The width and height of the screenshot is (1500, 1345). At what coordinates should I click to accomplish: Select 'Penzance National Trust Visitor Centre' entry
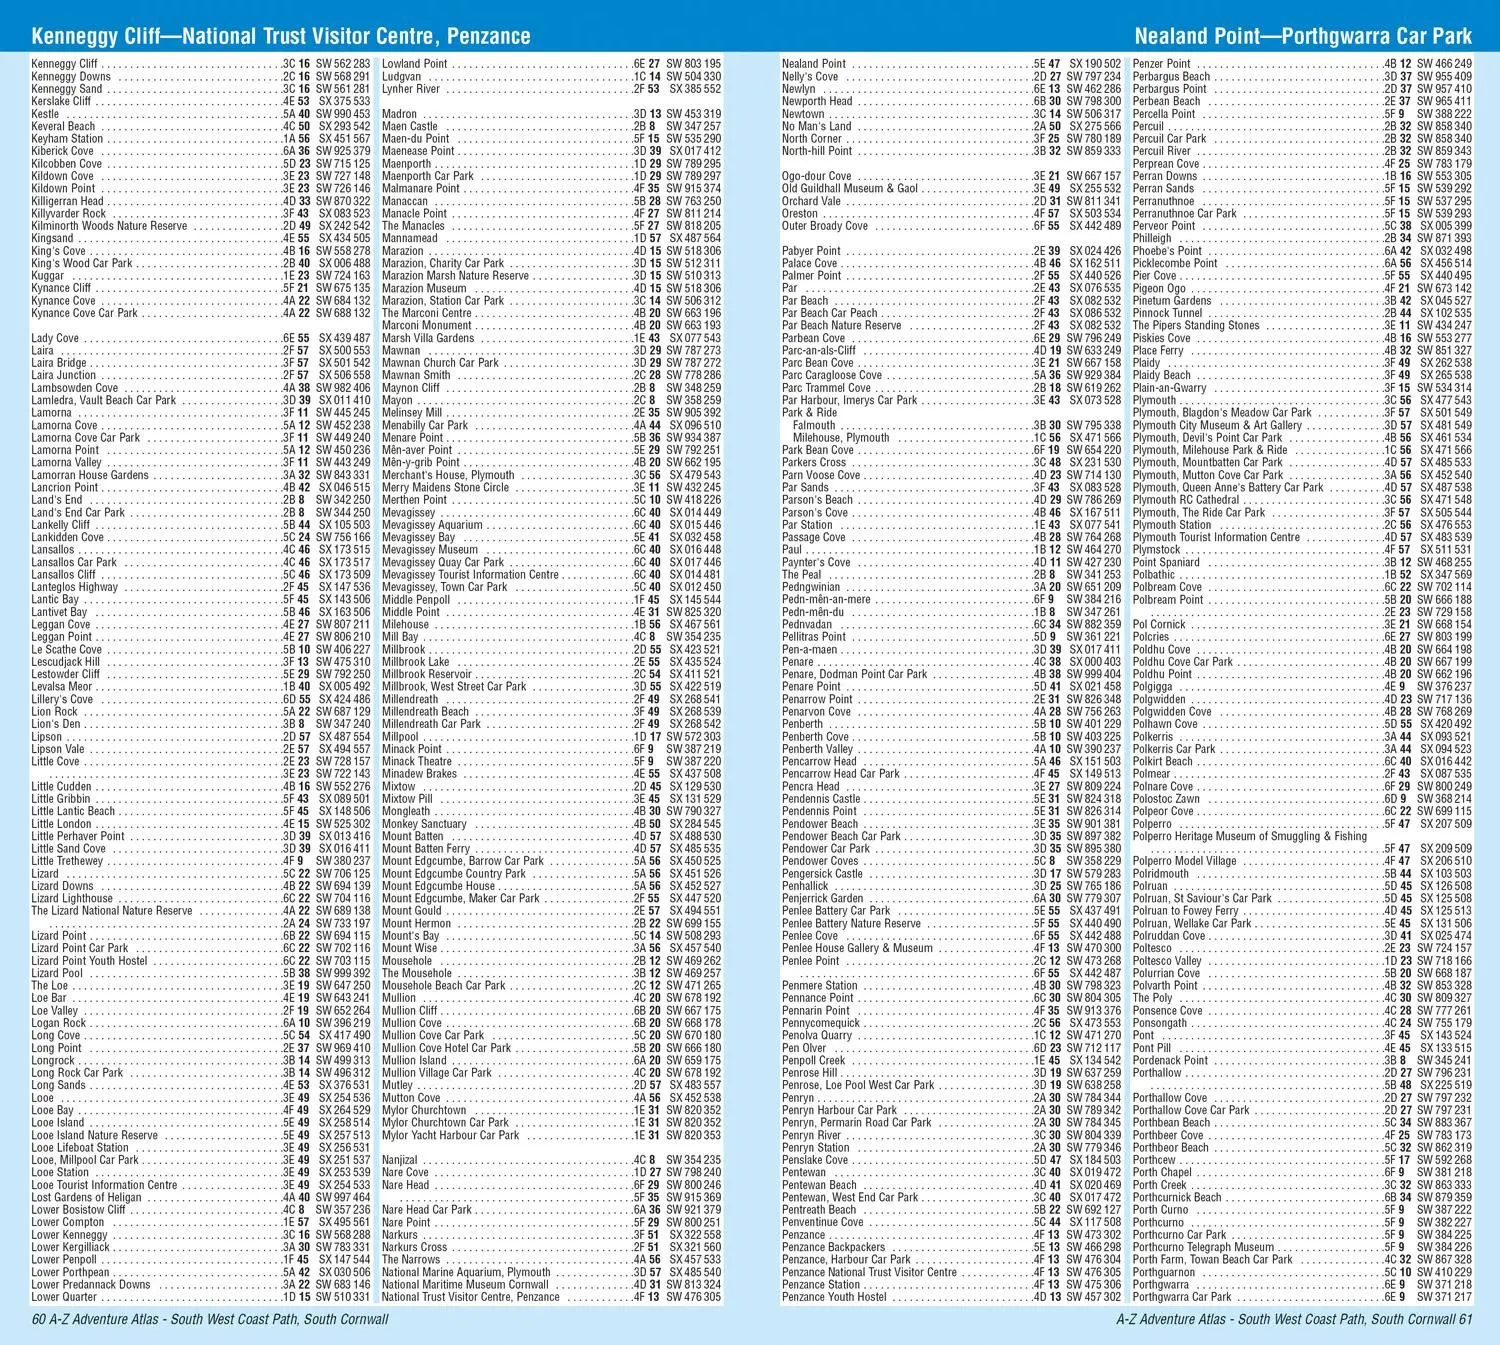coord(951,1272)
